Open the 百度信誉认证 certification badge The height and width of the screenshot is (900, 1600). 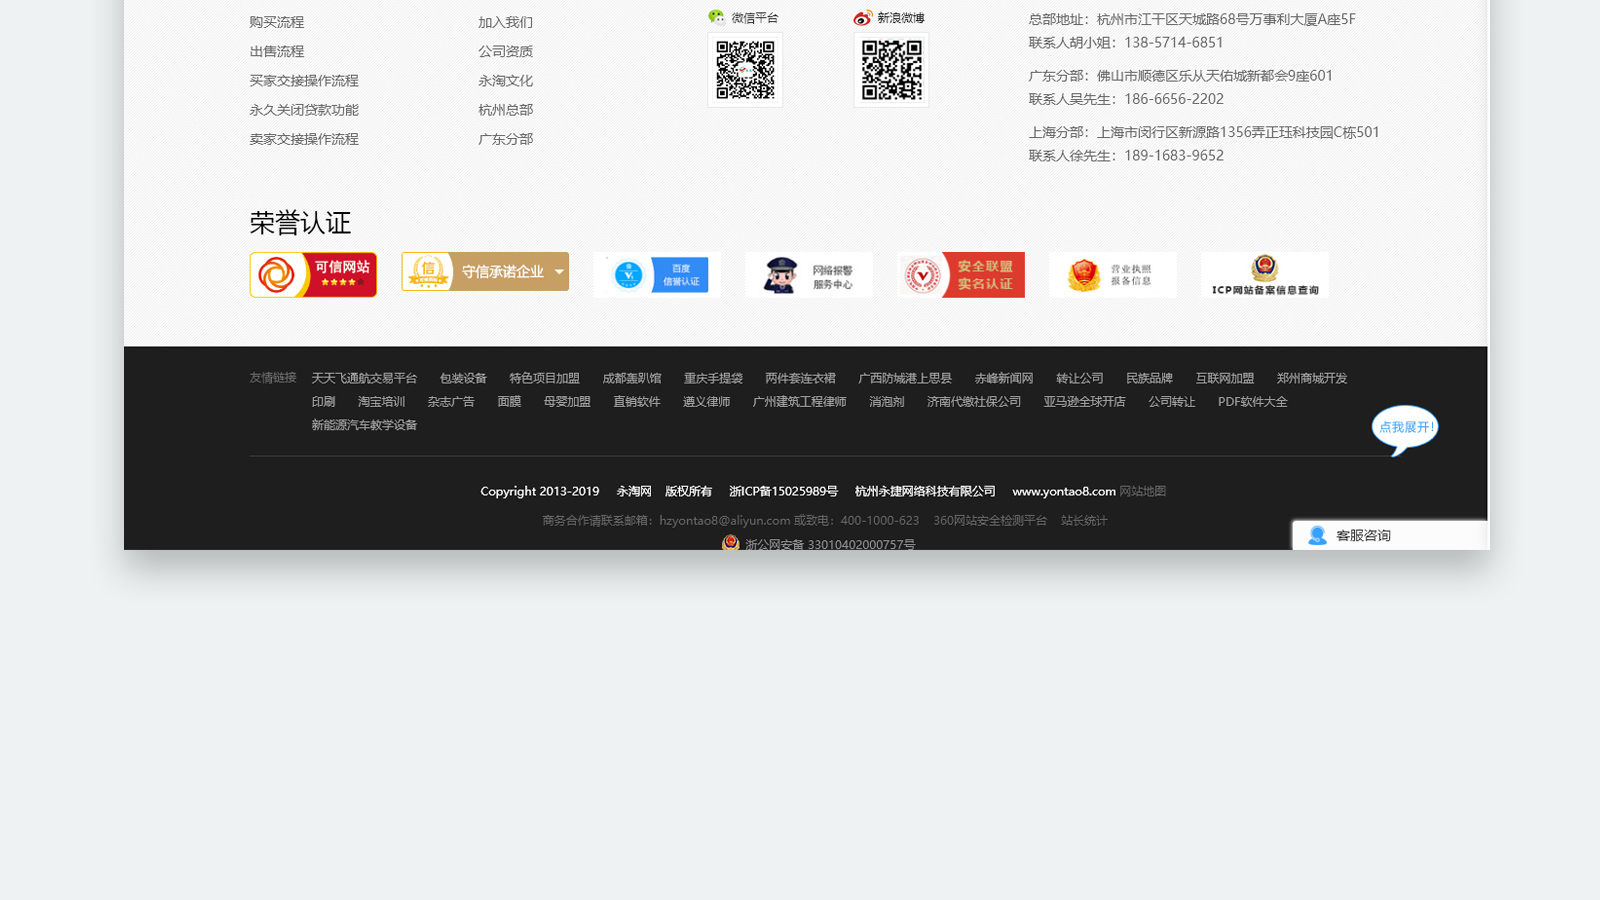pos(657,275)
